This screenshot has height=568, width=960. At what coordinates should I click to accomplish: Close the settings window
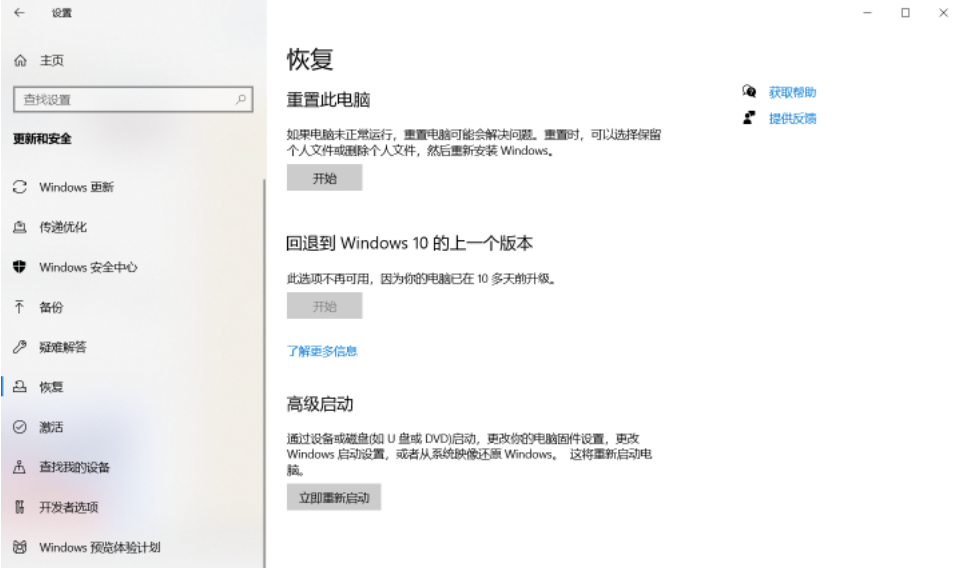pyautogui.click(x=943, y=12)
